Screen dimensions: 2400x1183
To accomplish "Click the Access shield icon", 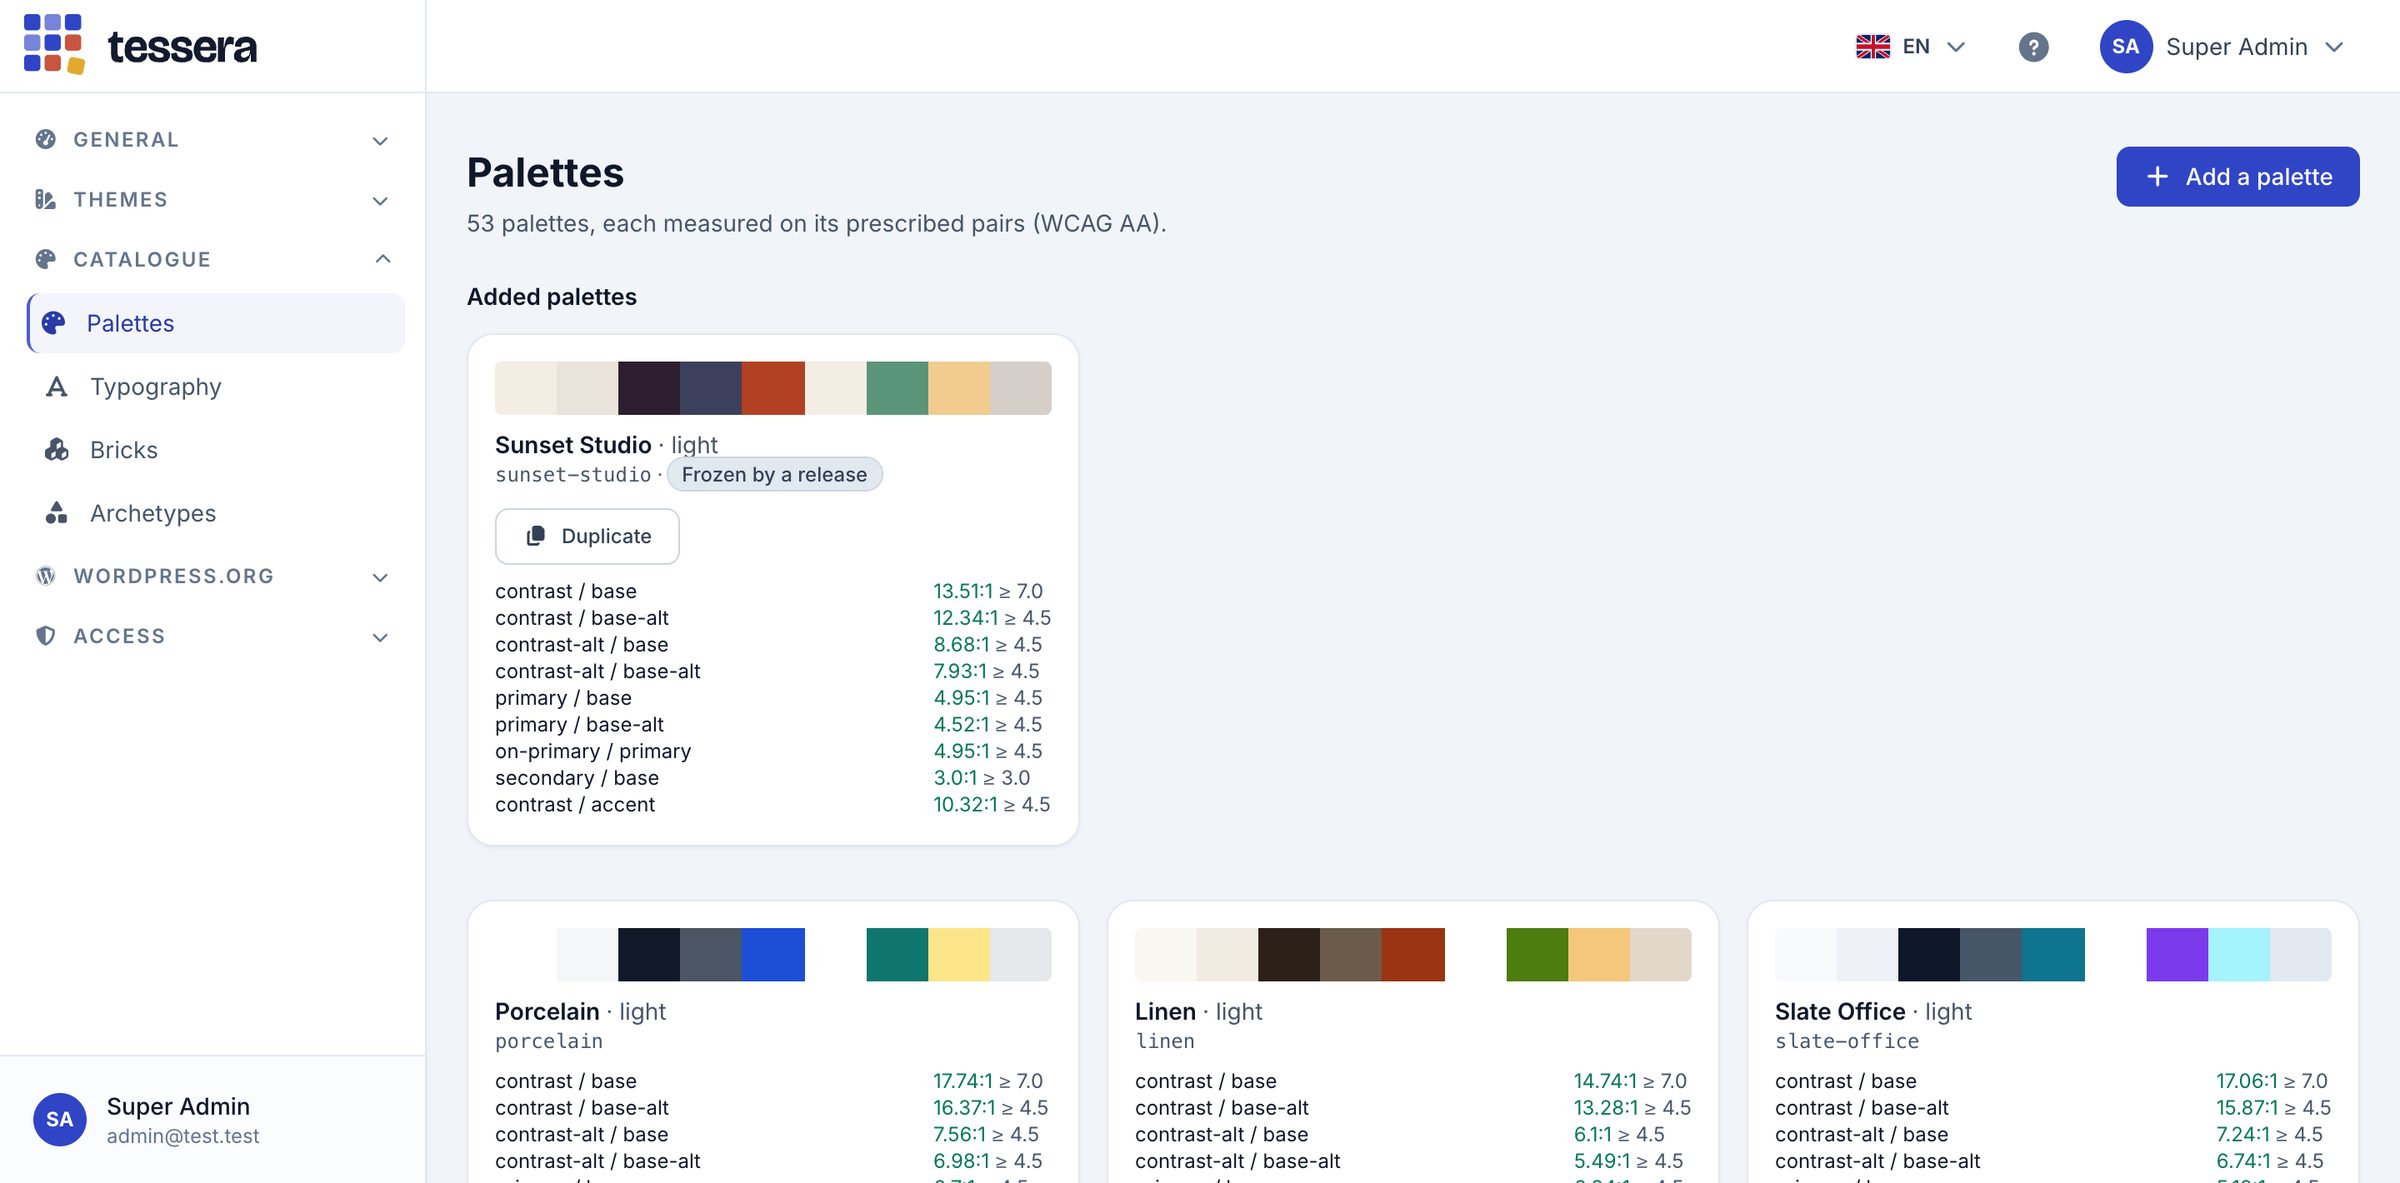I will coord(45,636).
